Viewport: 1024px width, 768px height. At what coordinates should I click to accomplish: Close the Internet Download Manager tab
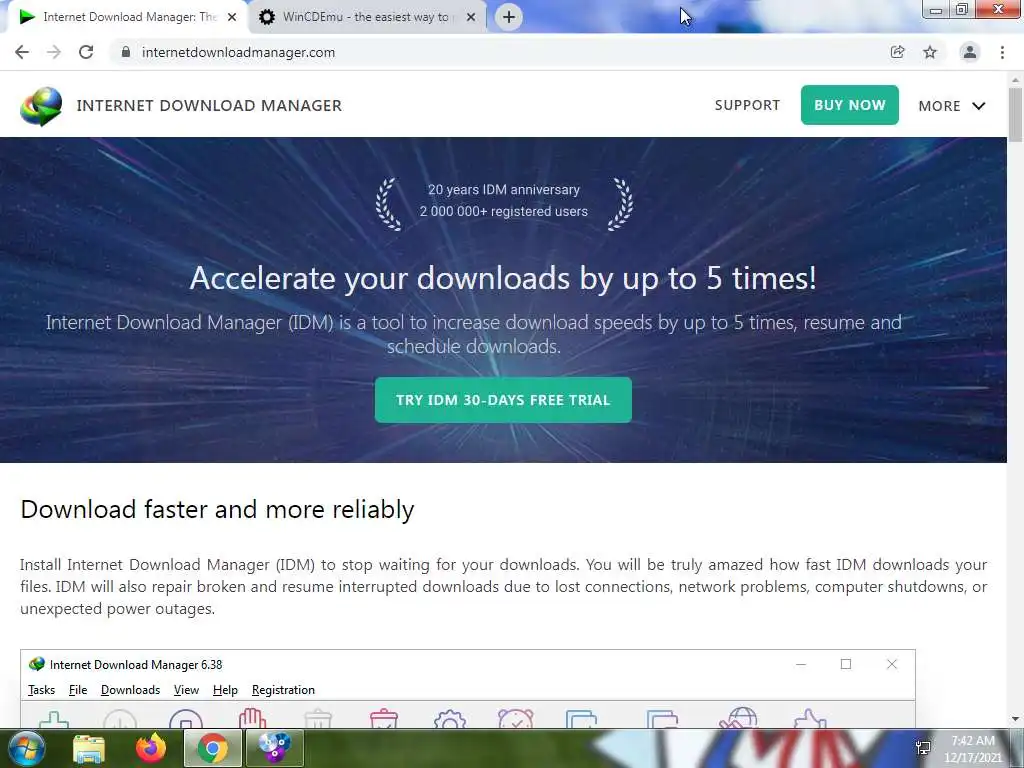coord(232,17)
